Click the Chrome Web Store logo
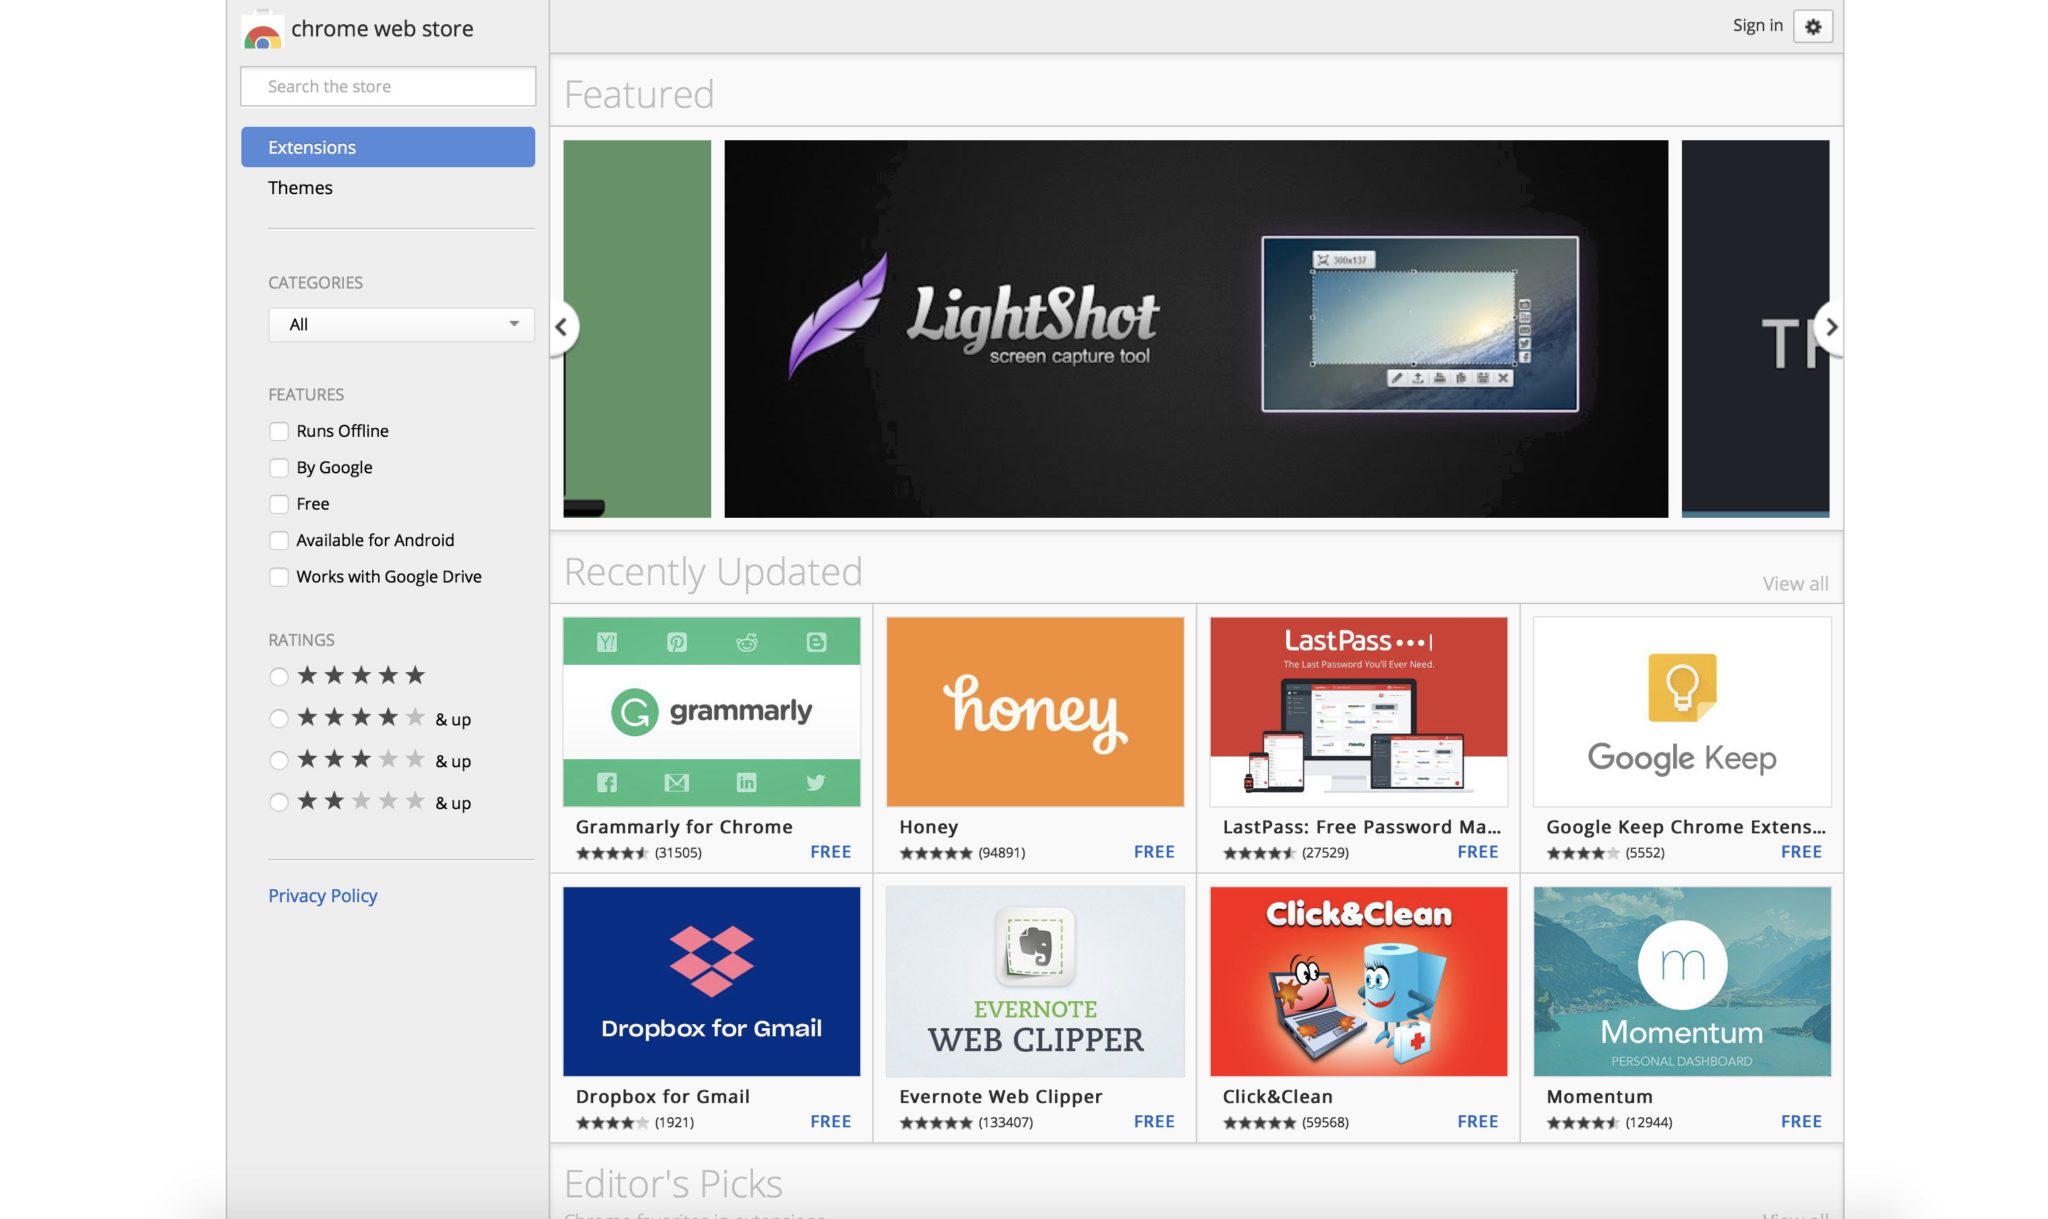Image resolution: width=2048 pixels, height=1219 pixels. [263, 30]
